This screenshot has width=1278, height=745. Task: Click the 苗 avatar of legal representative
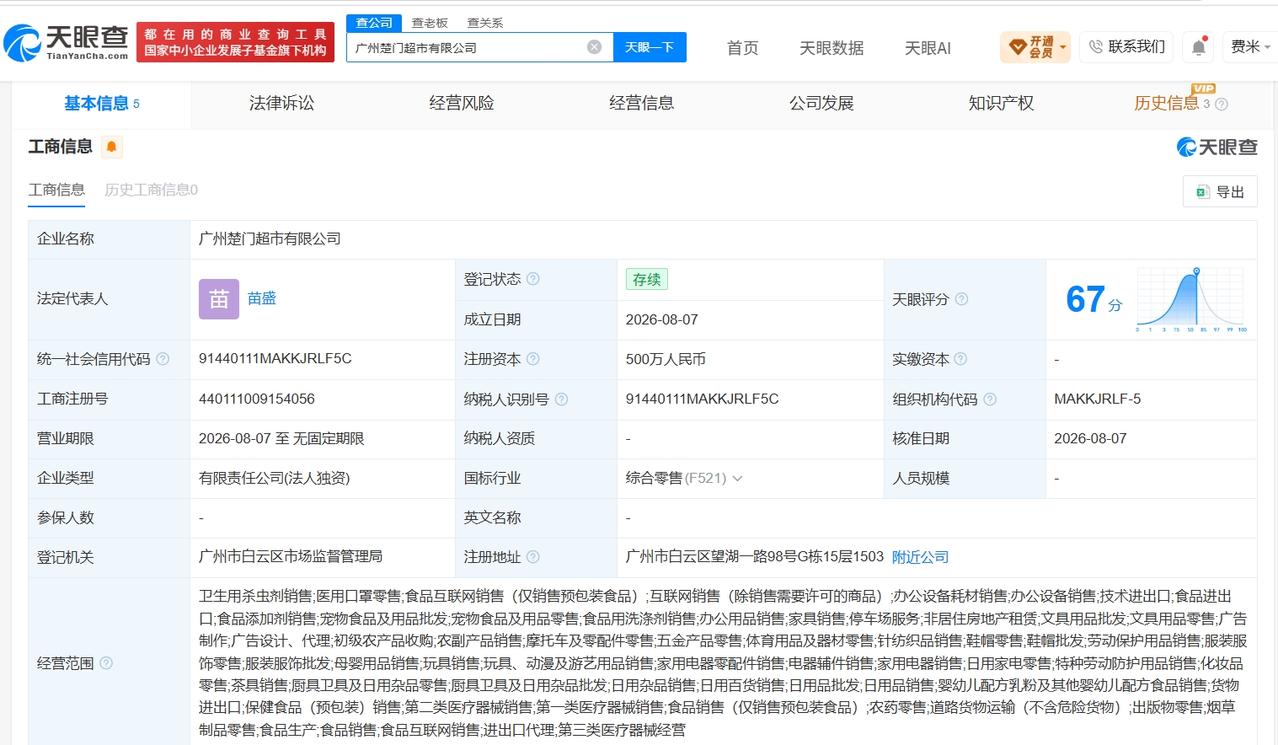[219, 299]
